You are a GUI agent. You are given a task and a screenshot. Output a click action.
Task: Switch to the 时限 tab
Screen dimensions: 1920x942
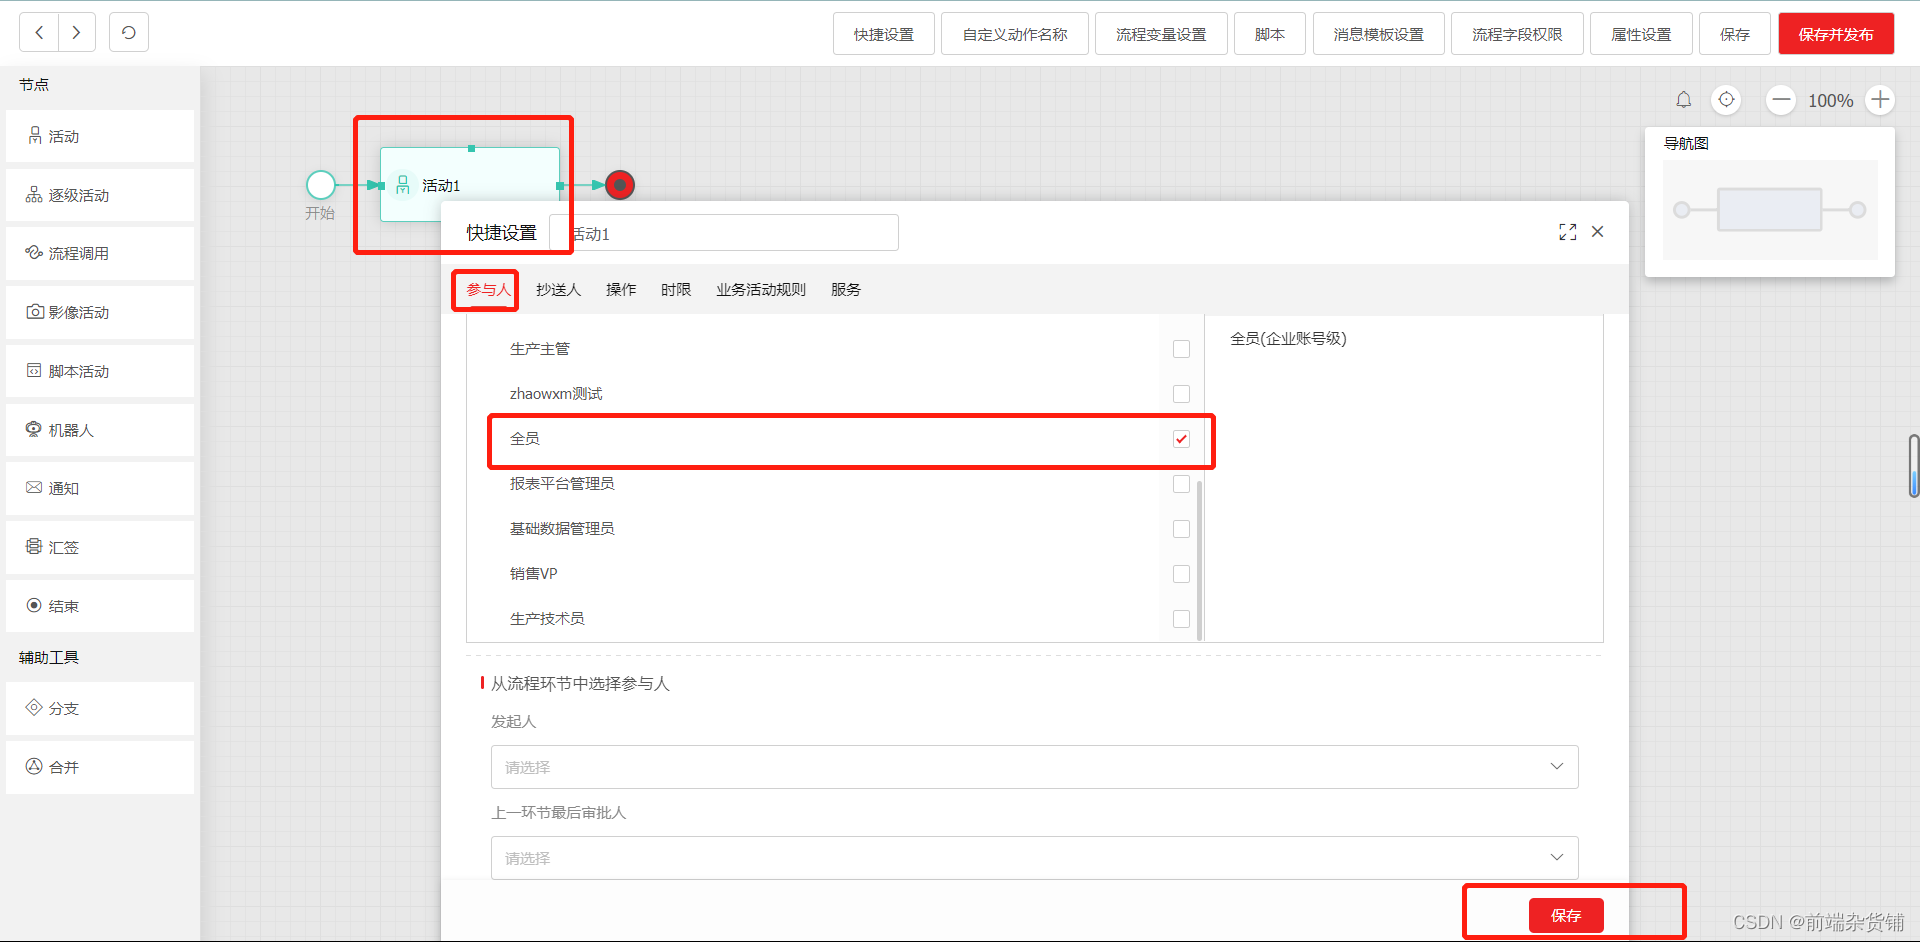pos(676,290)
